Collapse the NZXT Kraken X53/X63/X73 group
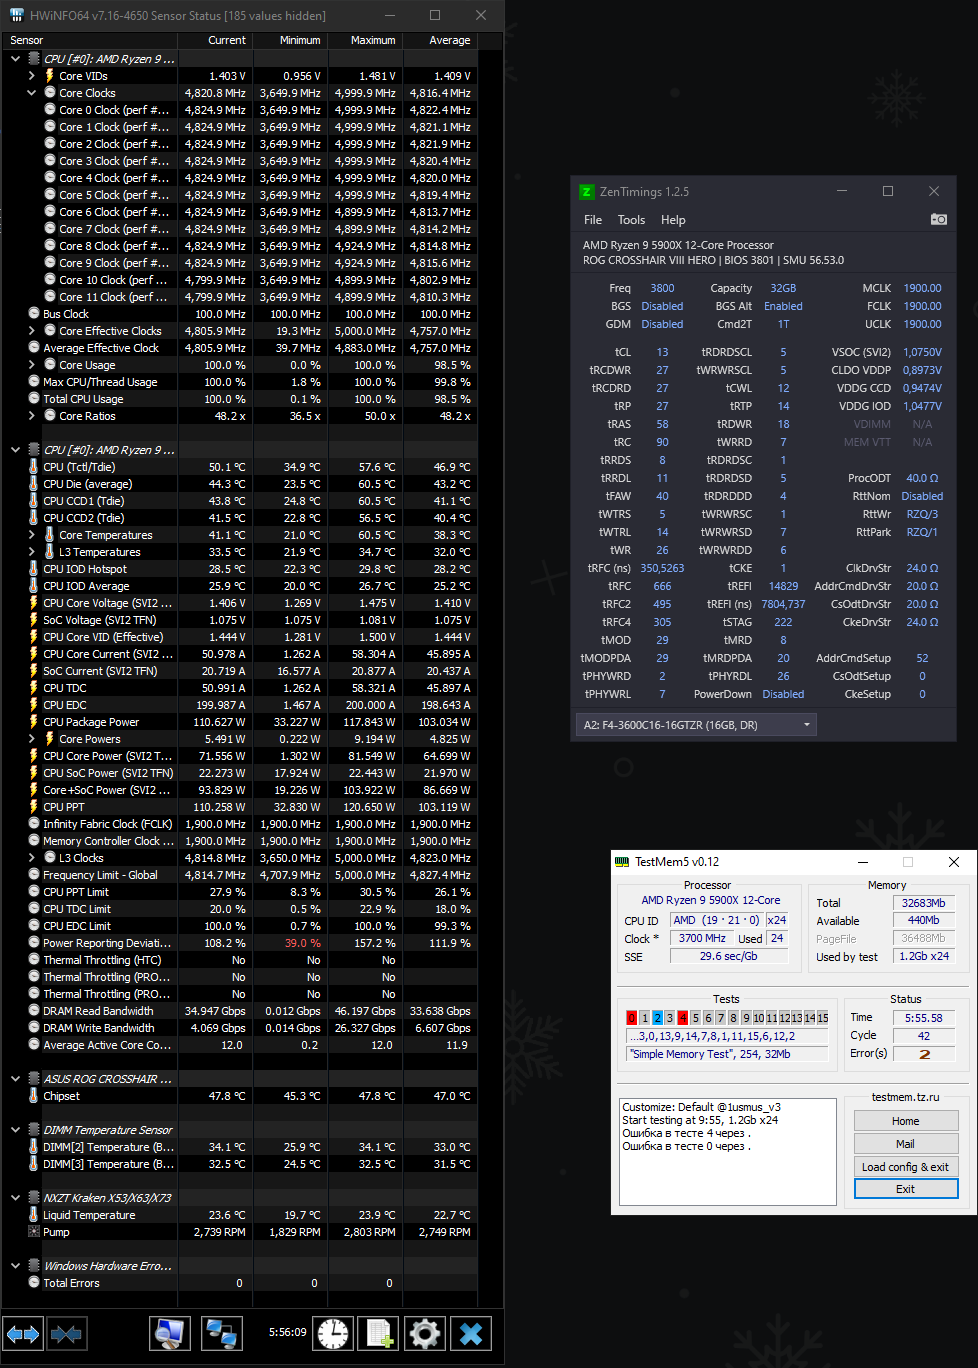This screenshot has width=978, height=1368. [15, 1198]
